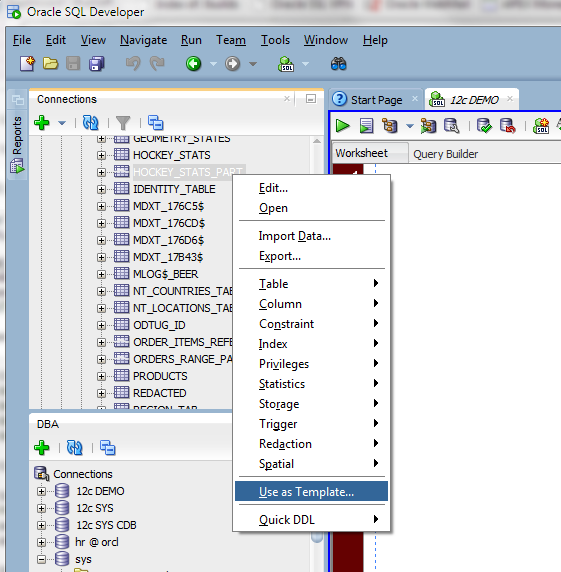This screenshot has height=572, width=561.
Task: Refresh the DBA panel
Action: coord(74,448)
